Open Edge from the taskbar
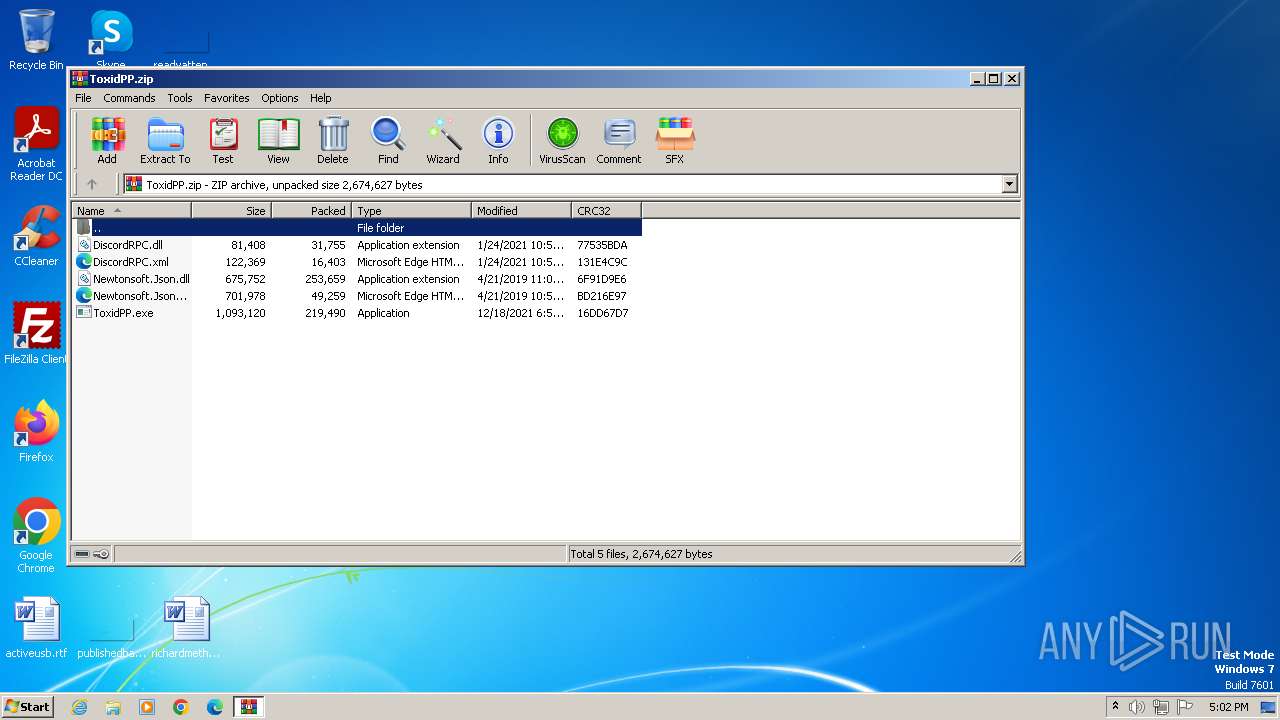Image resolution: width=1280 pixels, height=720 pixels. click(215, 707)
